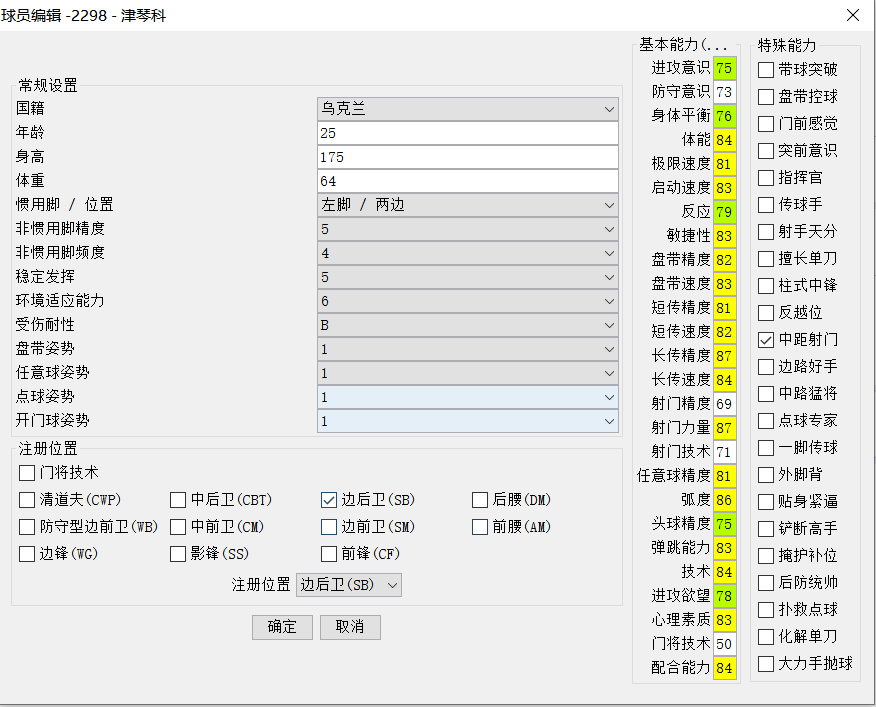The image size is (876, 707).
Task: Enable the 前锋(CF) position checkbox
Action: click(x=329, y=553)
